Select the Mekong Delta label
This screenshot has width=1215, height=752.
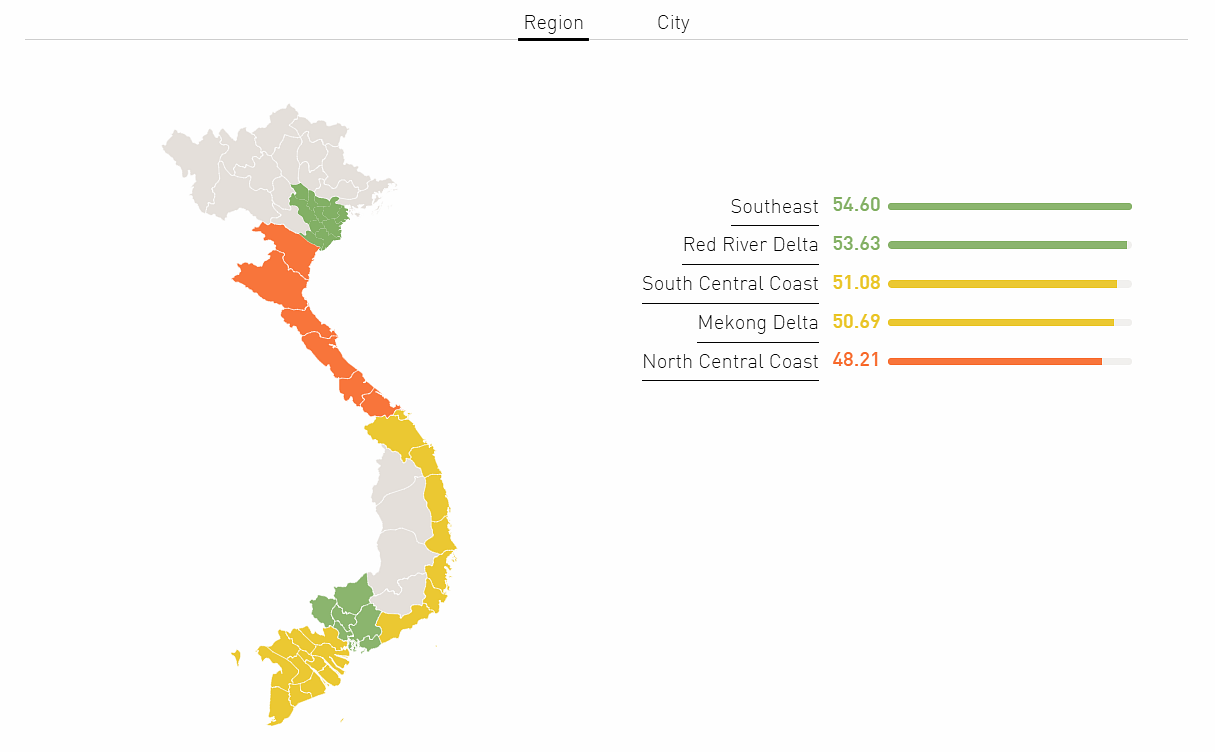click(758, 323)
